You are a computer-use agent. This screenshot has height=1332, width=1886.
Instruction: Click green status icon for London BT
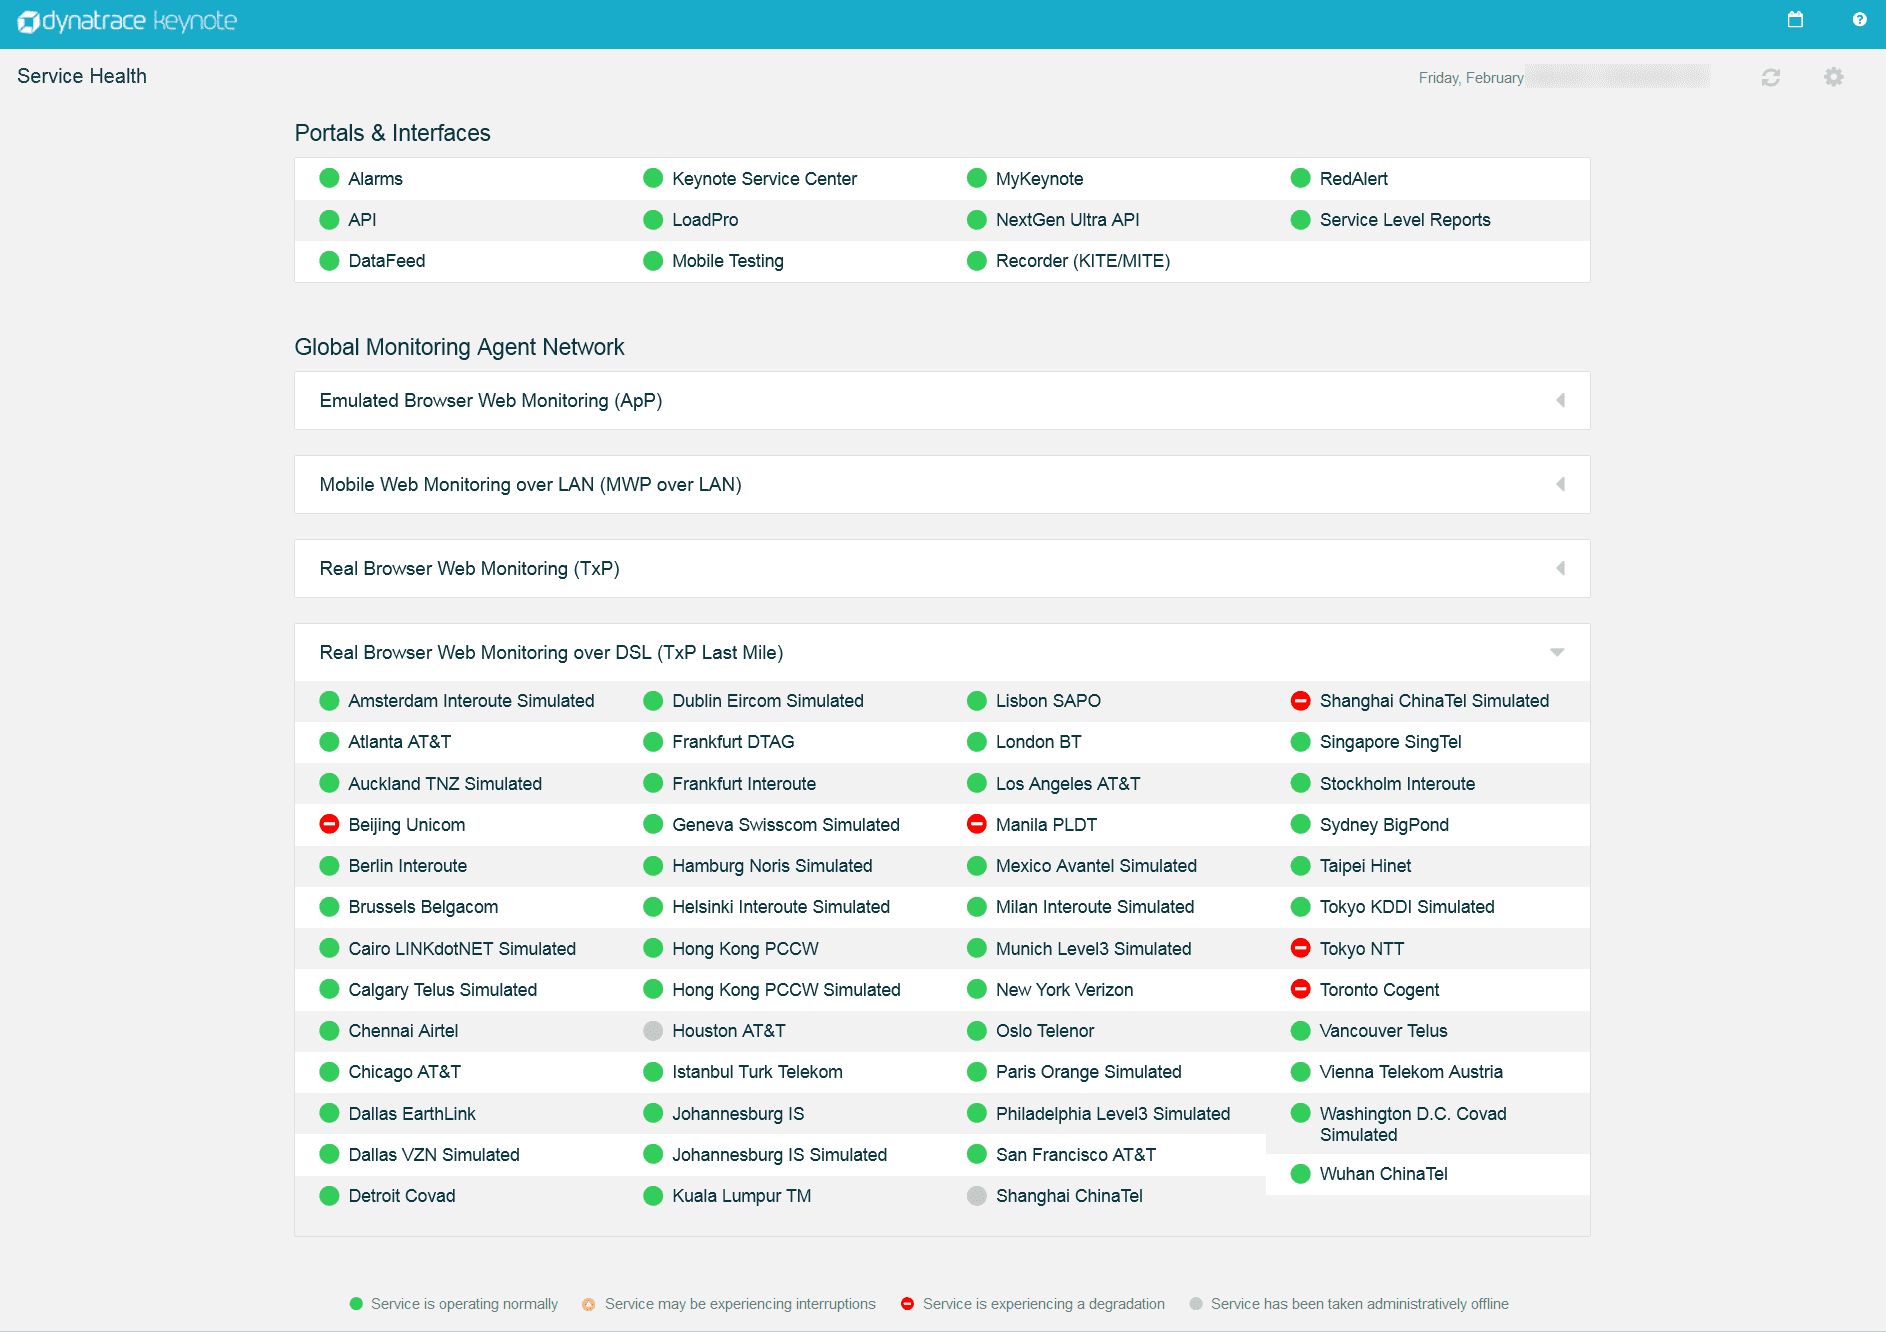tap(977, 741)
